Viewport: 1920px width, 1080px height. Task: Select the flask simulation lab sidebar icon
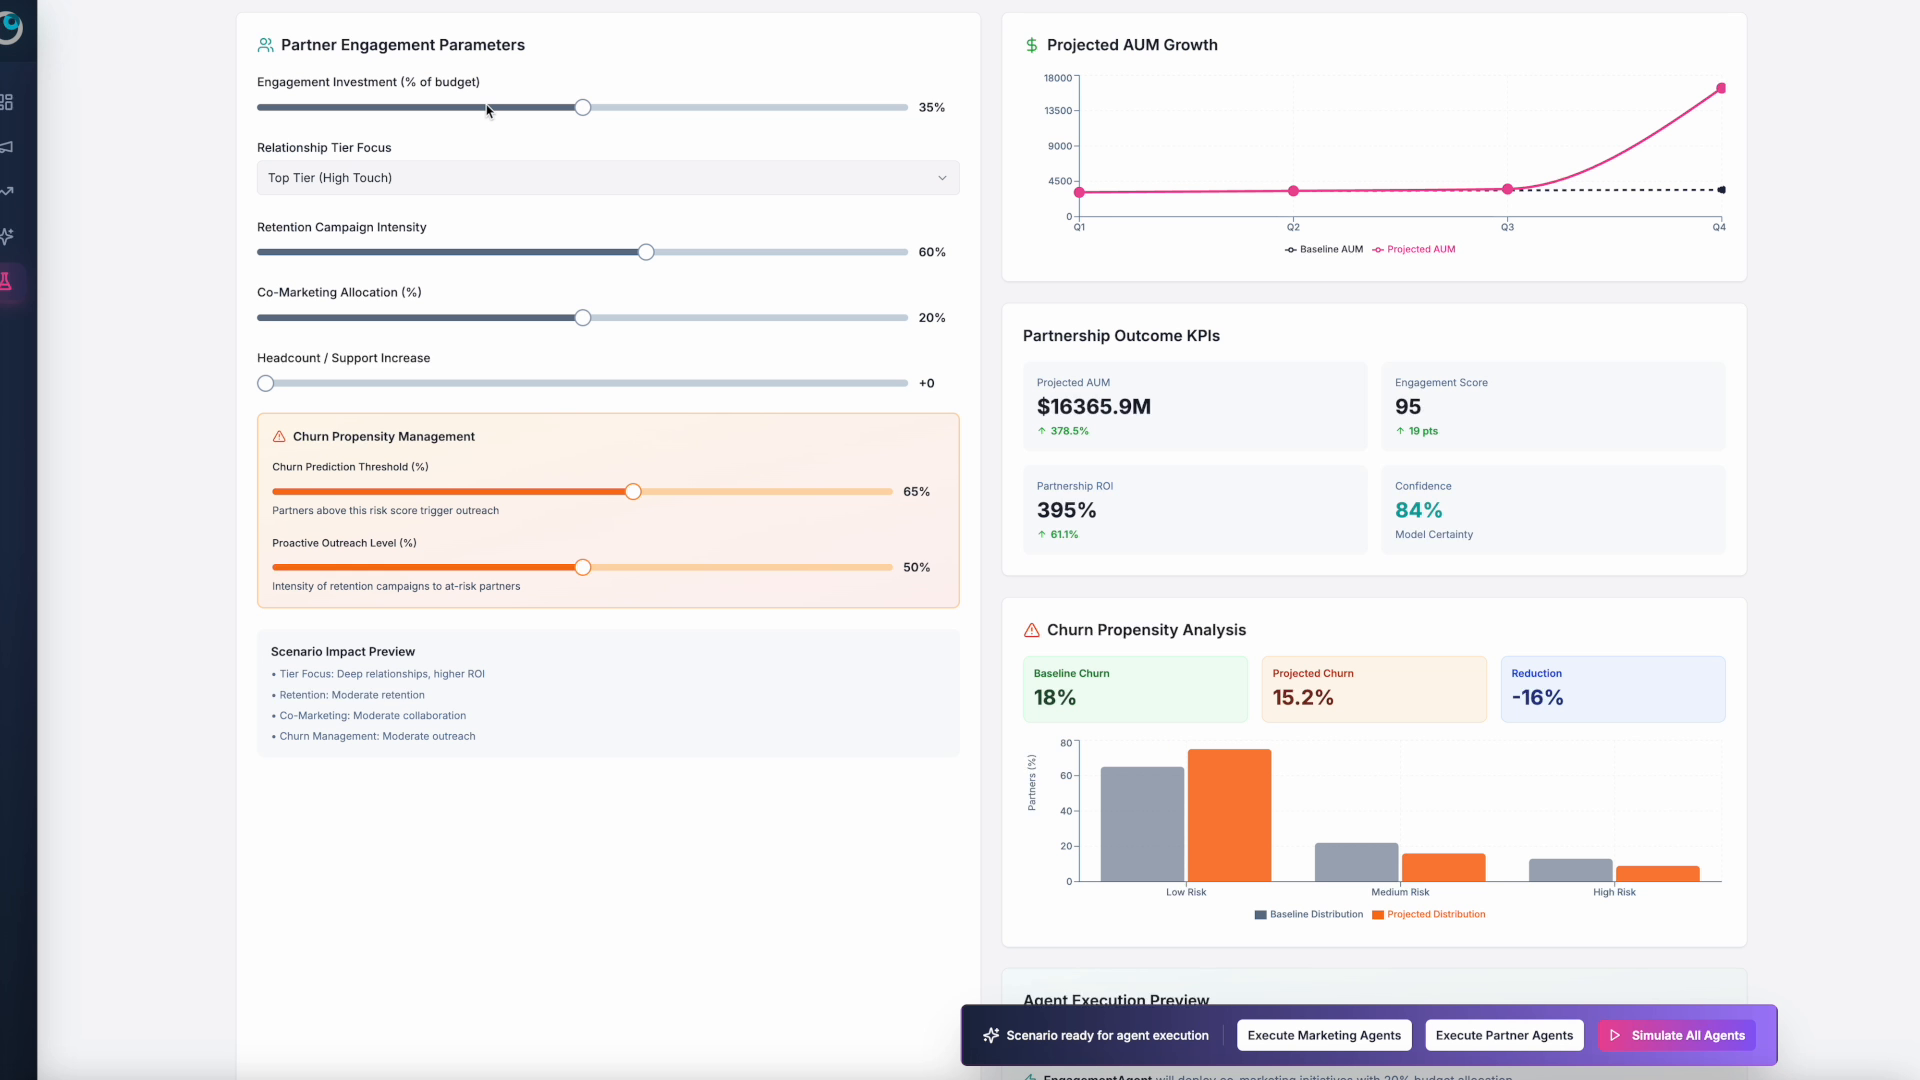point(7,281)
